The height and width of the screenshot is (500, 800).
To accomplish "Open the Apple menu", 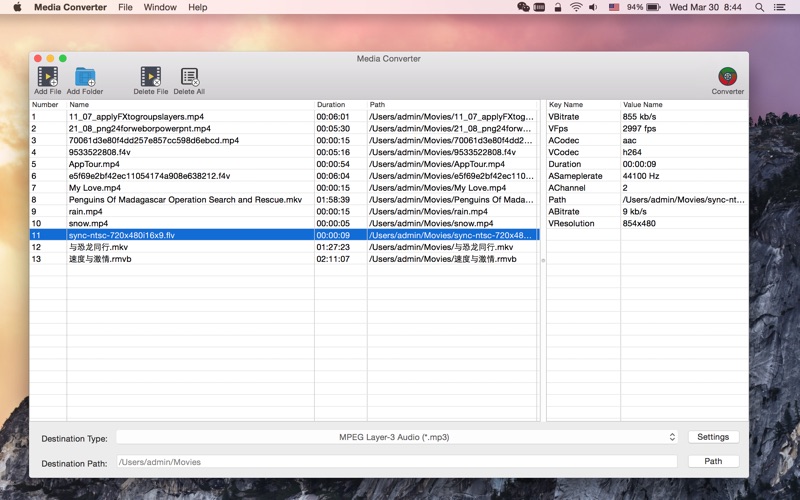I will (17, 7).
